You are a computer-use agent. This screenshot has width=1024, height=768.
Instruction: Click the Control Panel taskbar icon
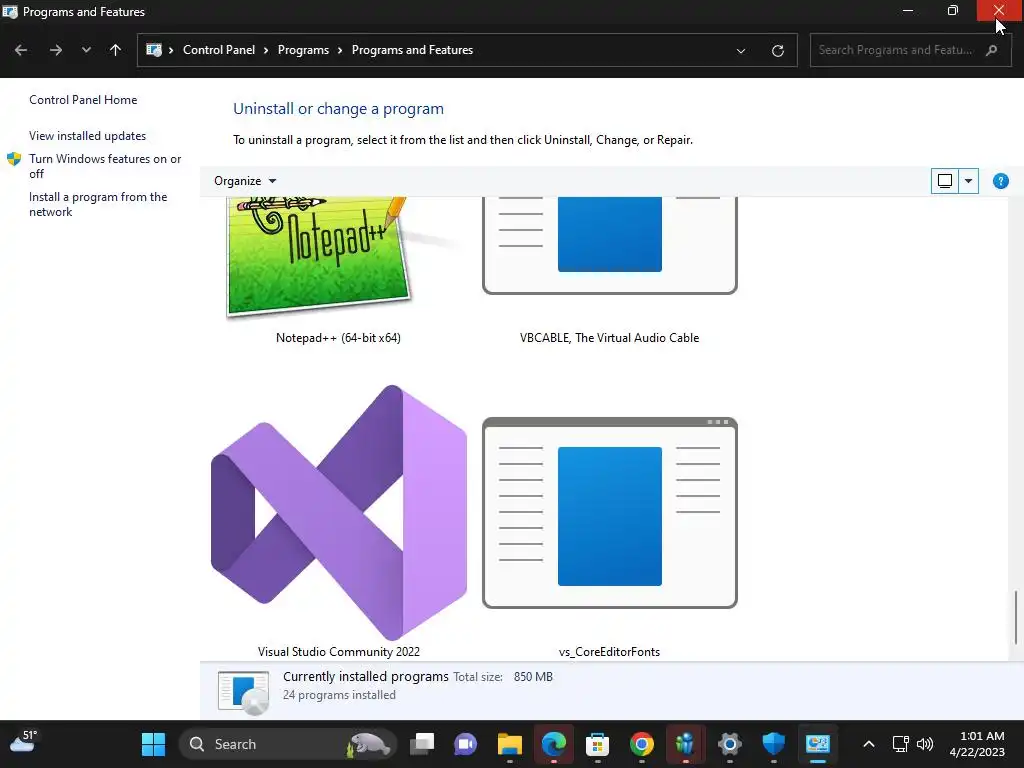[x=817, y=744]
